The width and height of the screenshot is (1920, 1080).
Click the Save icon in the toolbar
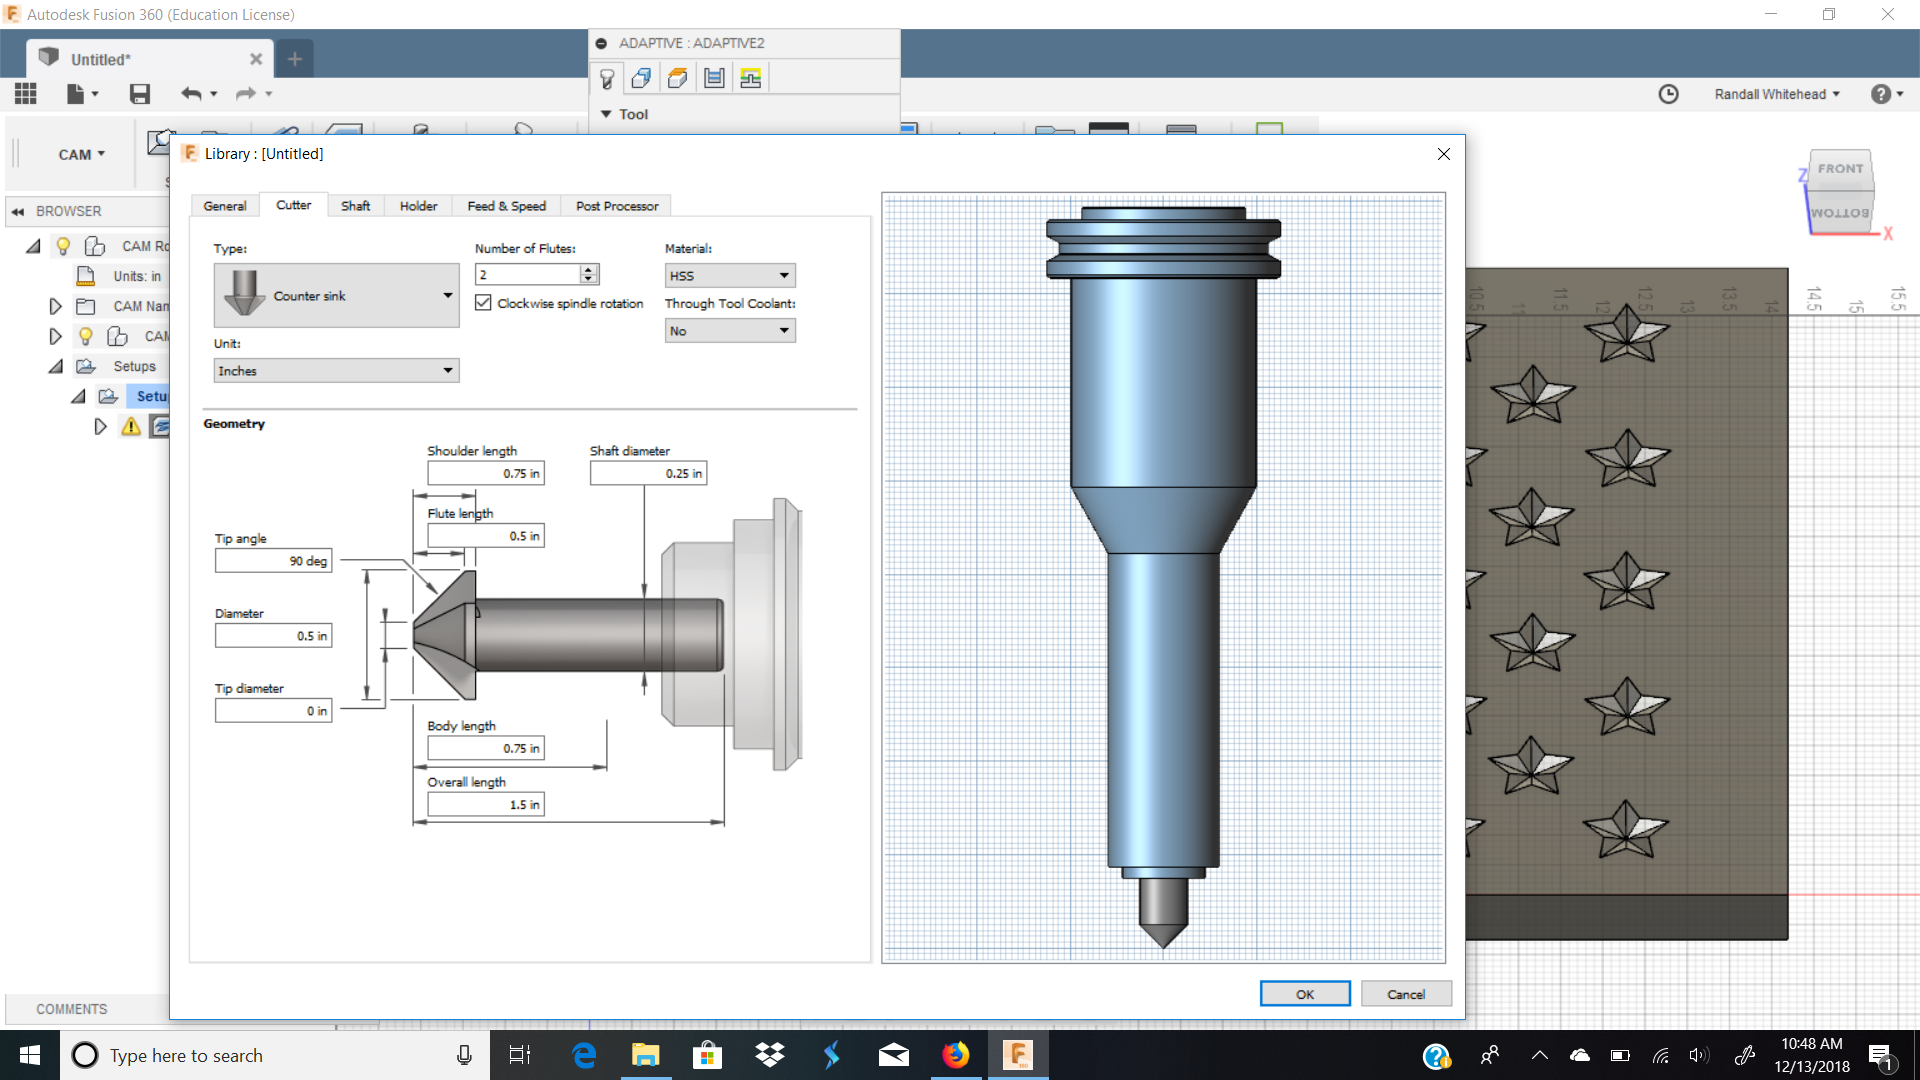coord(140,93)
